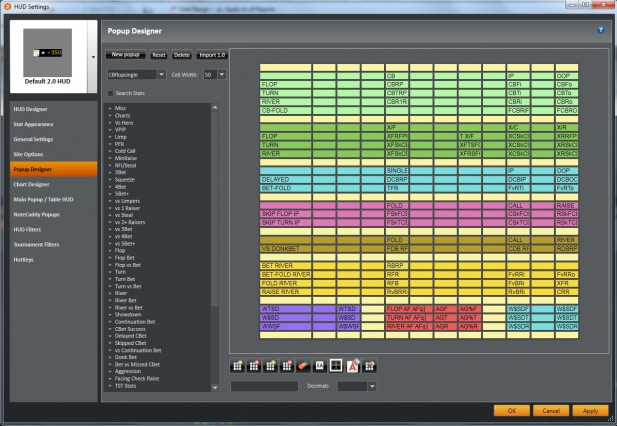Viewport: 617px width, 426px height.
Task: Expand the Continuation Bet stats category
Action: pos(110,322)
